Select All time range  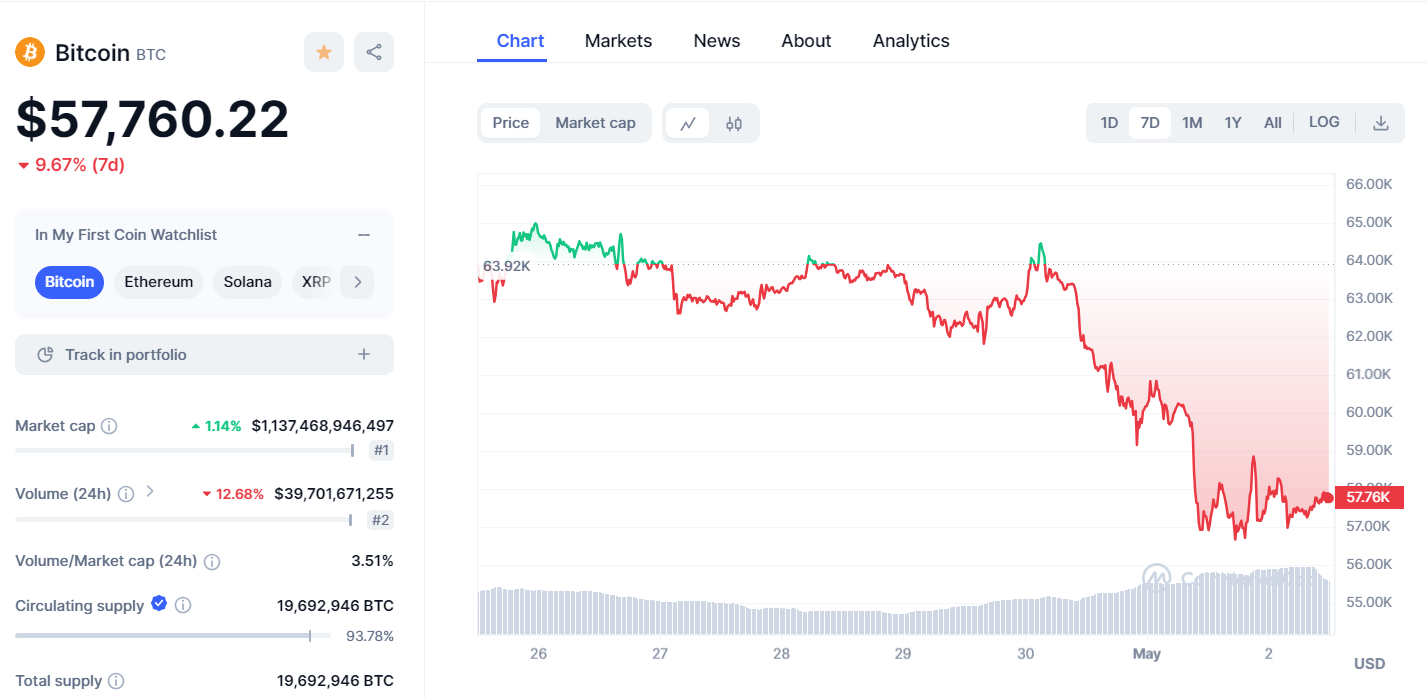[x=1273, y=123]
